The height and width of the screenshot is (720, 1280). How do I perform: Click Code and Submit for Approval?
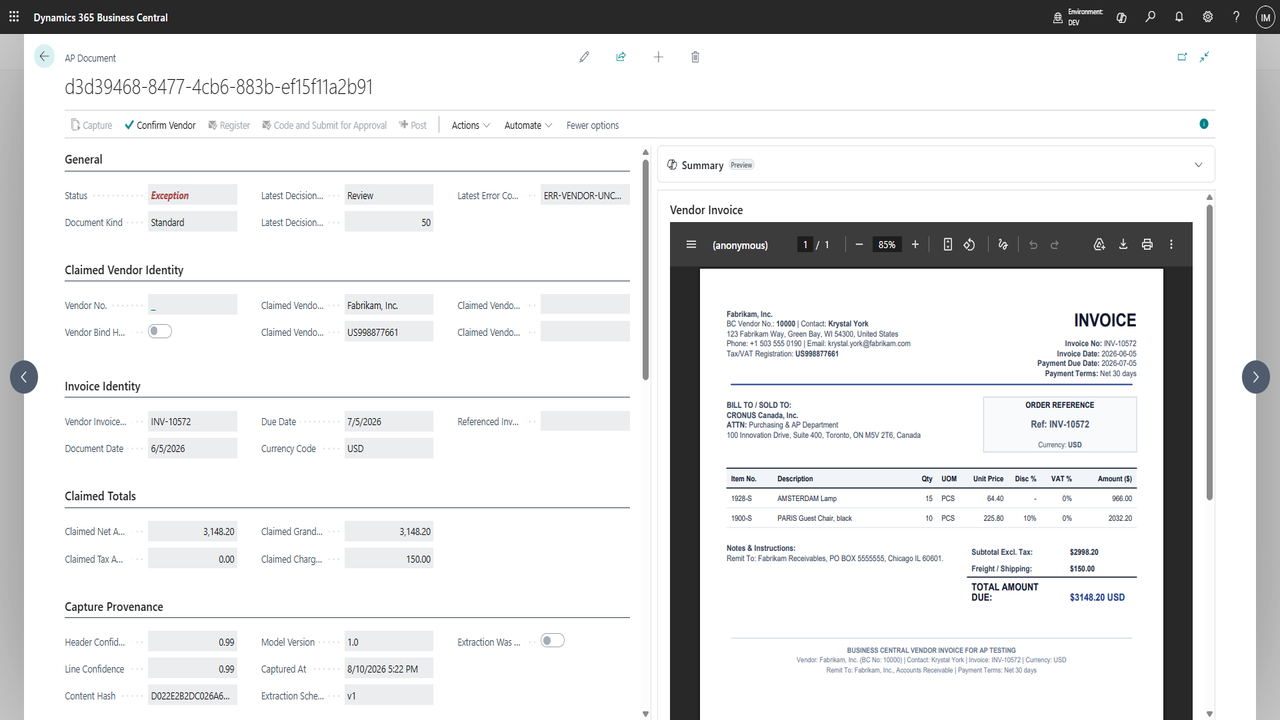tap(324, 125)
